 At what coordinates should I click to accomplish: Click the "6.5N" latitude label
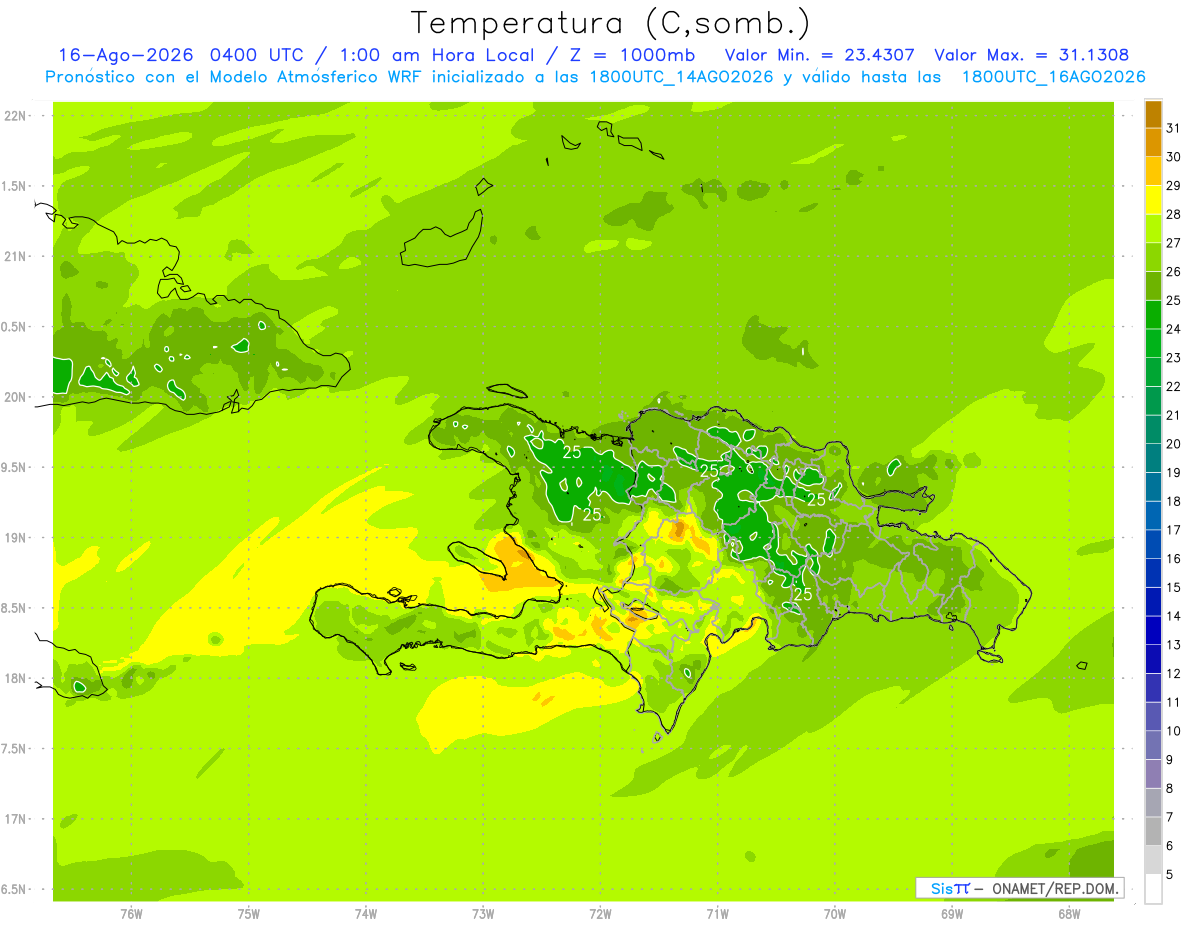tap(15, 889)
